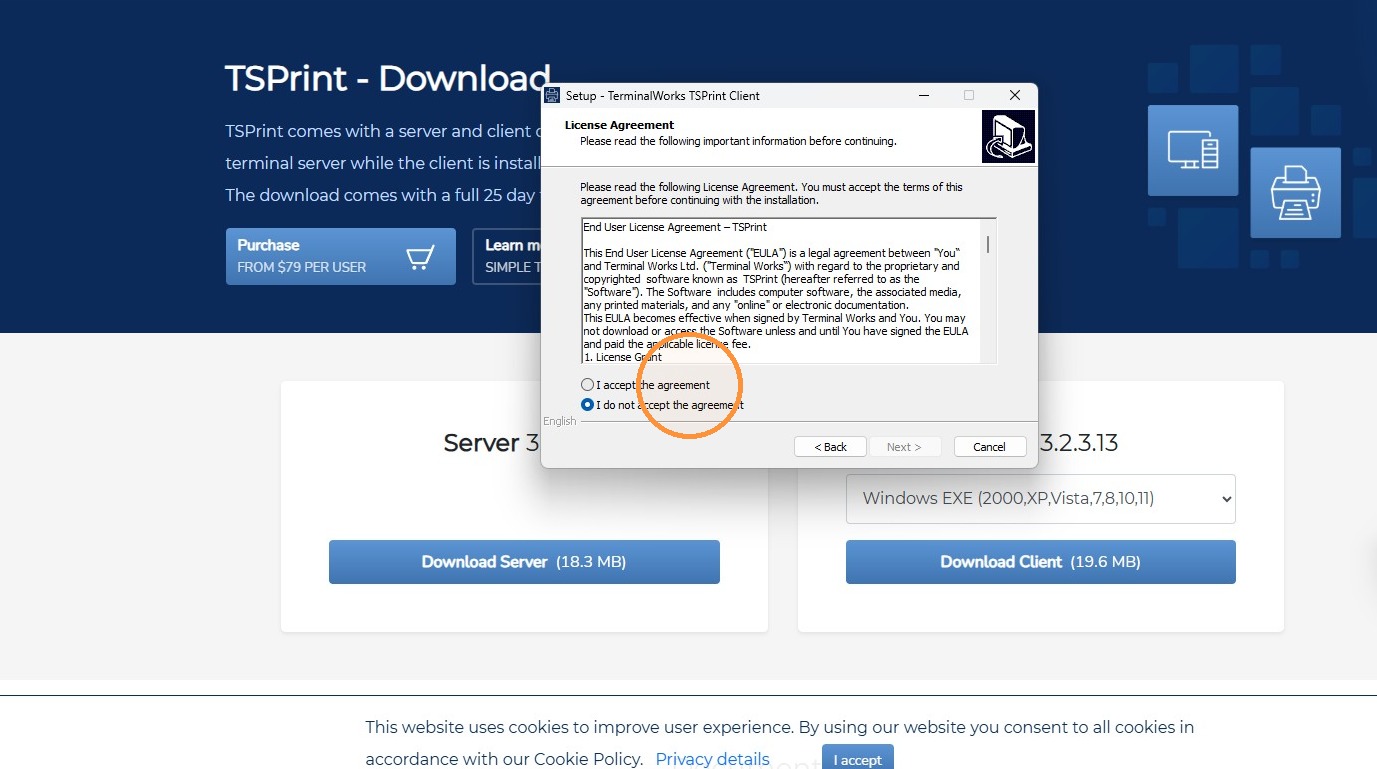Click the "3.2.3.13" client version text

[x=1079, y=443]
